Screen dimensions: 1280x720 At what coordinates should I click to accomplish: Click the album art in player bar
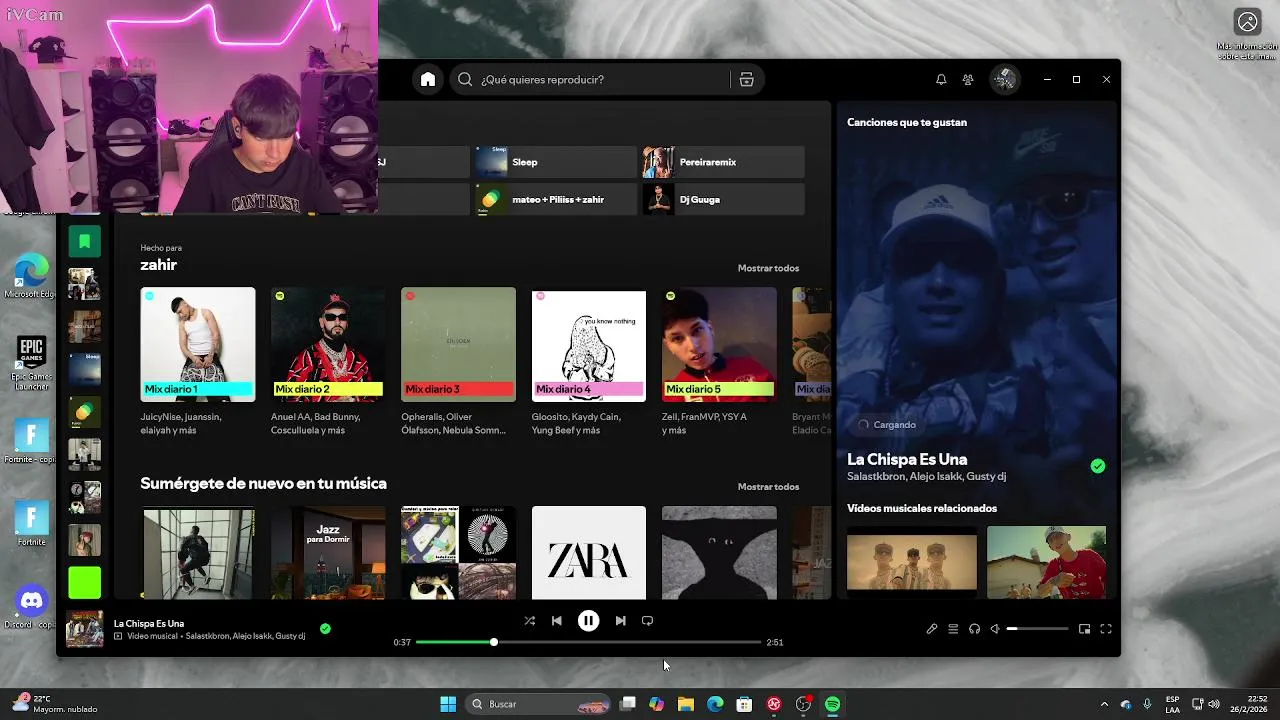[x=84, y=629]
